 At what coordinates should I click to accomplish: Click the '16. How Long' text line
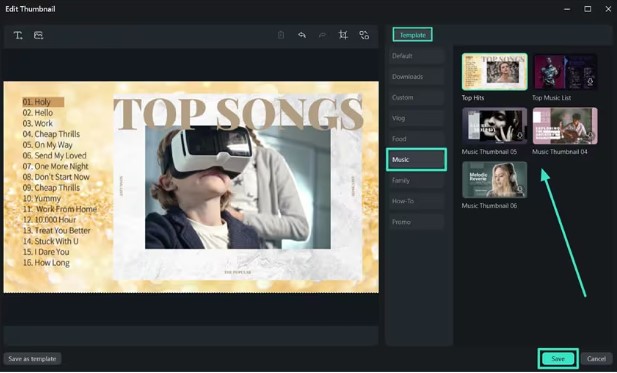pyautogui.click(x=46, y=263)
